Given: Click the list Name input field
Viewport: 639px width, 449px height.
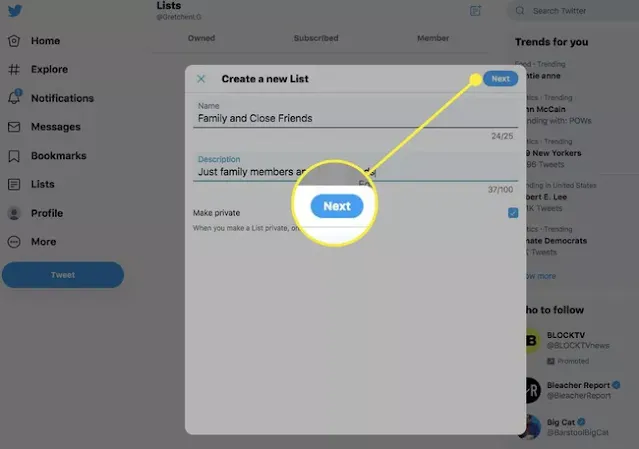Looking at the screenshot, I should (355, 114).
